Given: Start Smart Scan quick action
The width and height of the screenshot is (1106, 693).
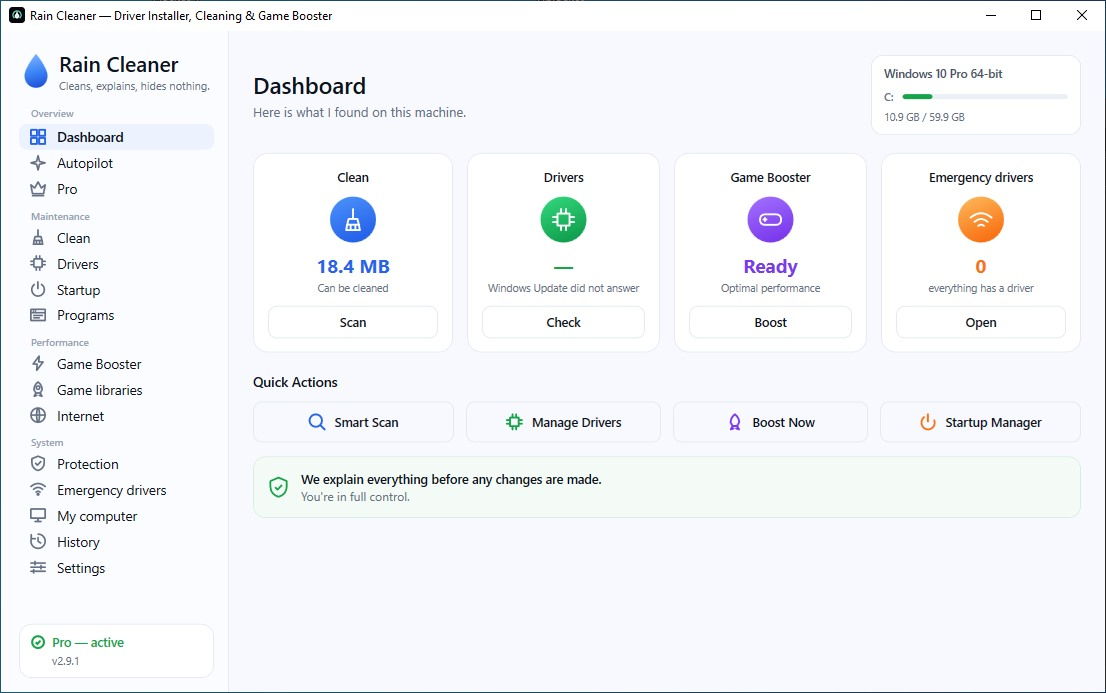Looking at the screenshot, I should pyautogui.click(x=353, y=422).
